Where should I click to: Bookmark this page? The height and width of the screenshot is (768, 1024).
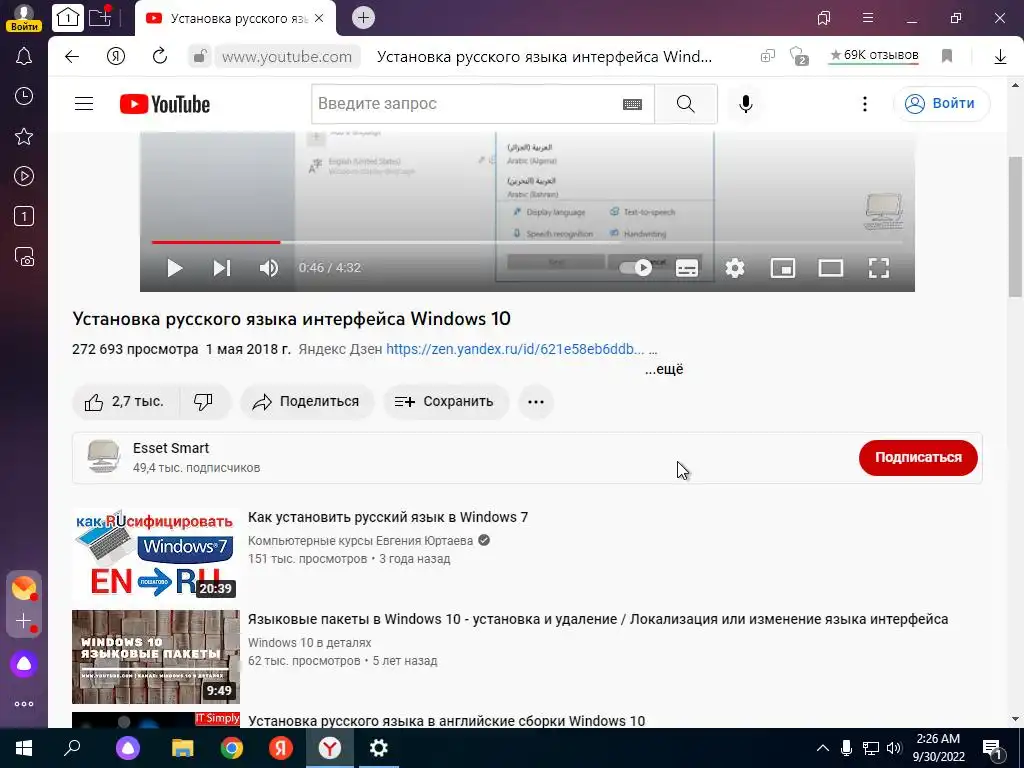[x=947, y=57]
